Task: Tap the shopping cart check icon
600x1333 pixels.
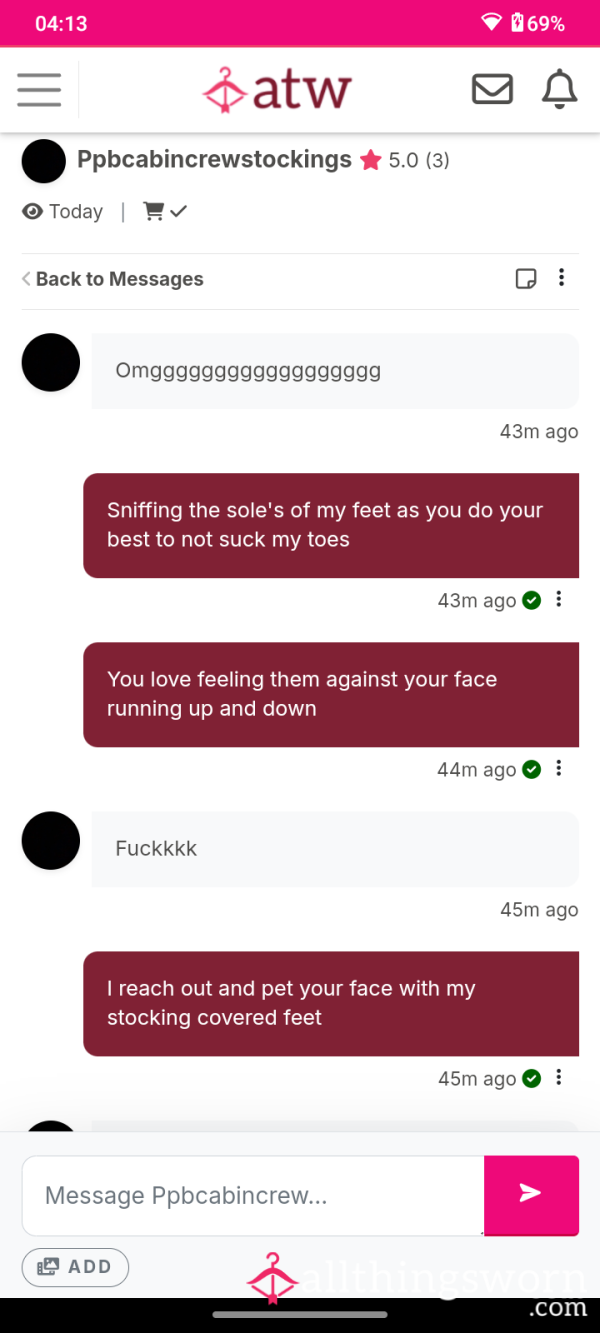Action: pos(166,211)
